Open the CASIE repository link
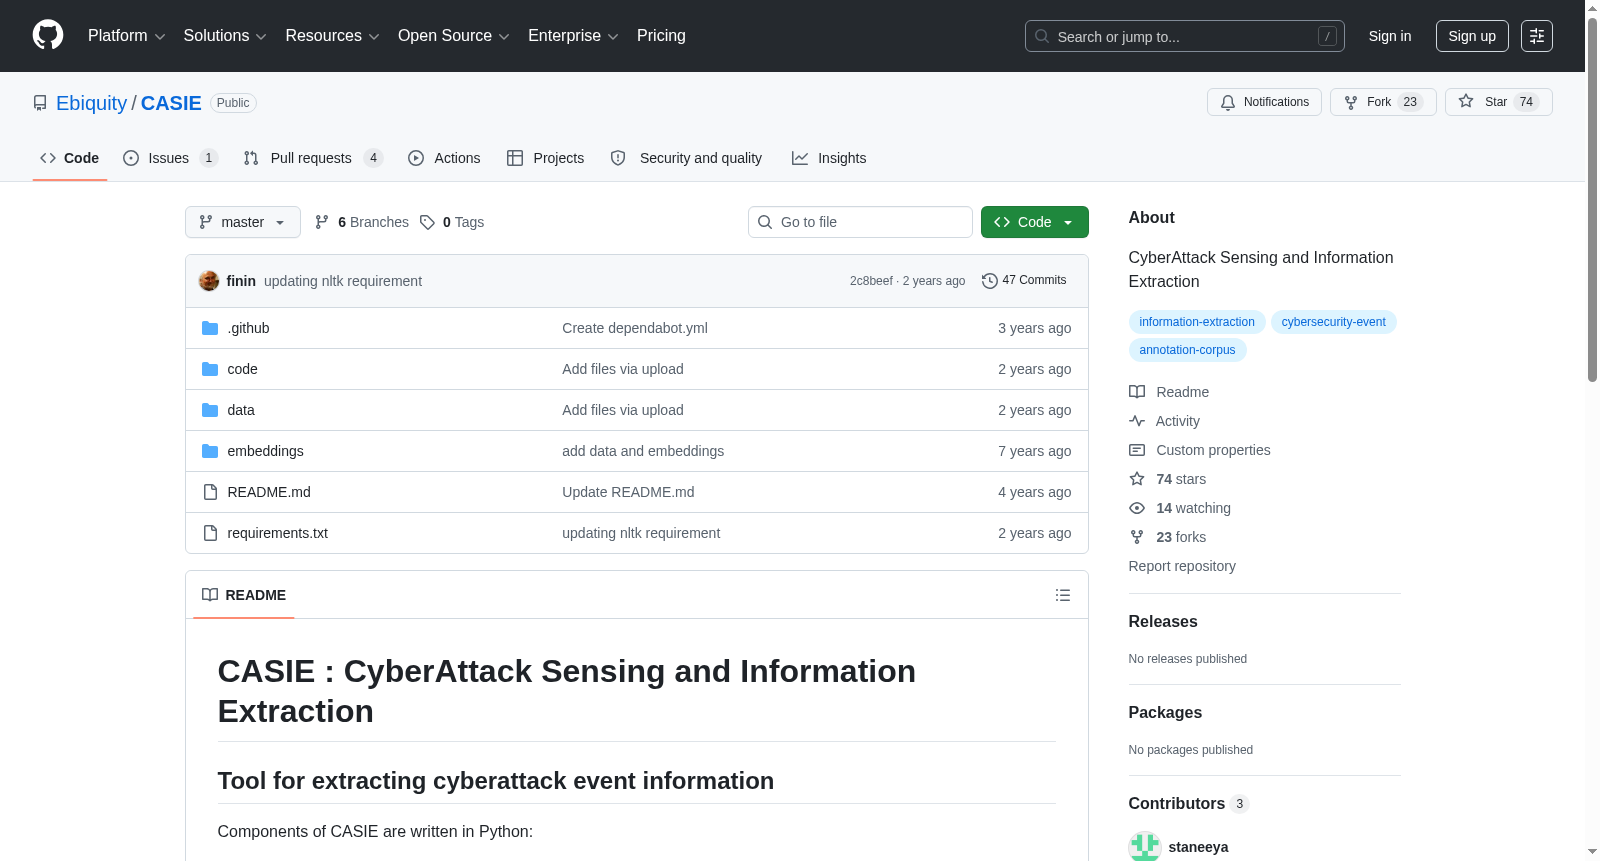Viewport: 1600px width, 861px height. (171, 103)
